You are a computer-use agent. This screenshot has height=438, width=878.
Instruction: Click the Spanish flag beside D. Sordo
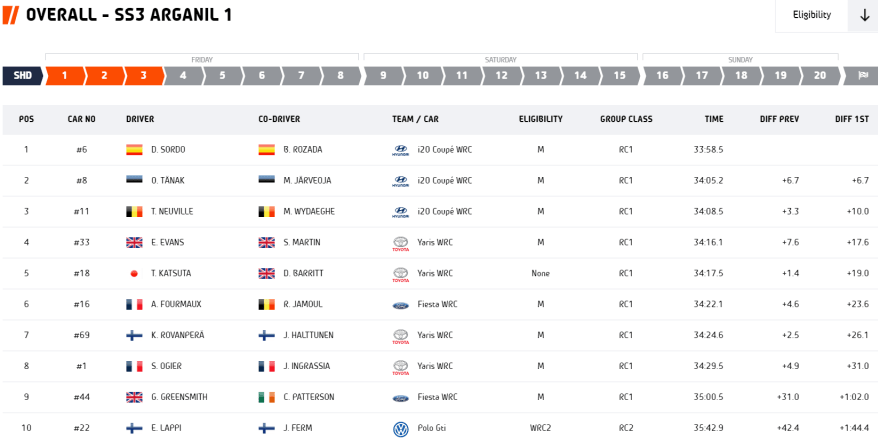[134, 150]
